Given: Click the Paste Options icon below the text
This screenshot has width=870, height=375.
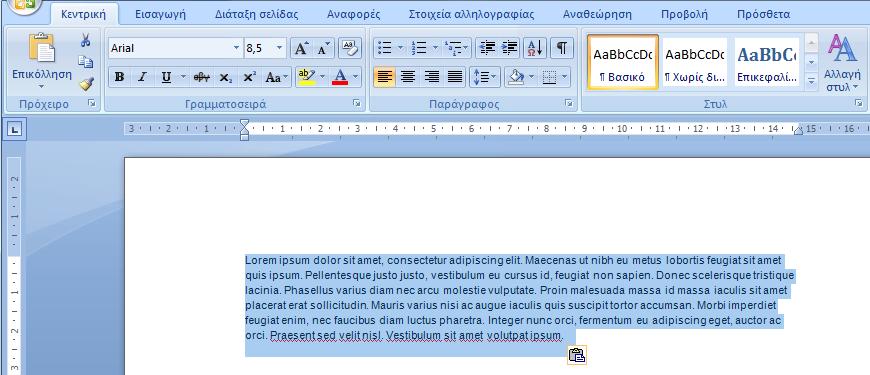Looking at the screenshot, I should tap(577, 355).
